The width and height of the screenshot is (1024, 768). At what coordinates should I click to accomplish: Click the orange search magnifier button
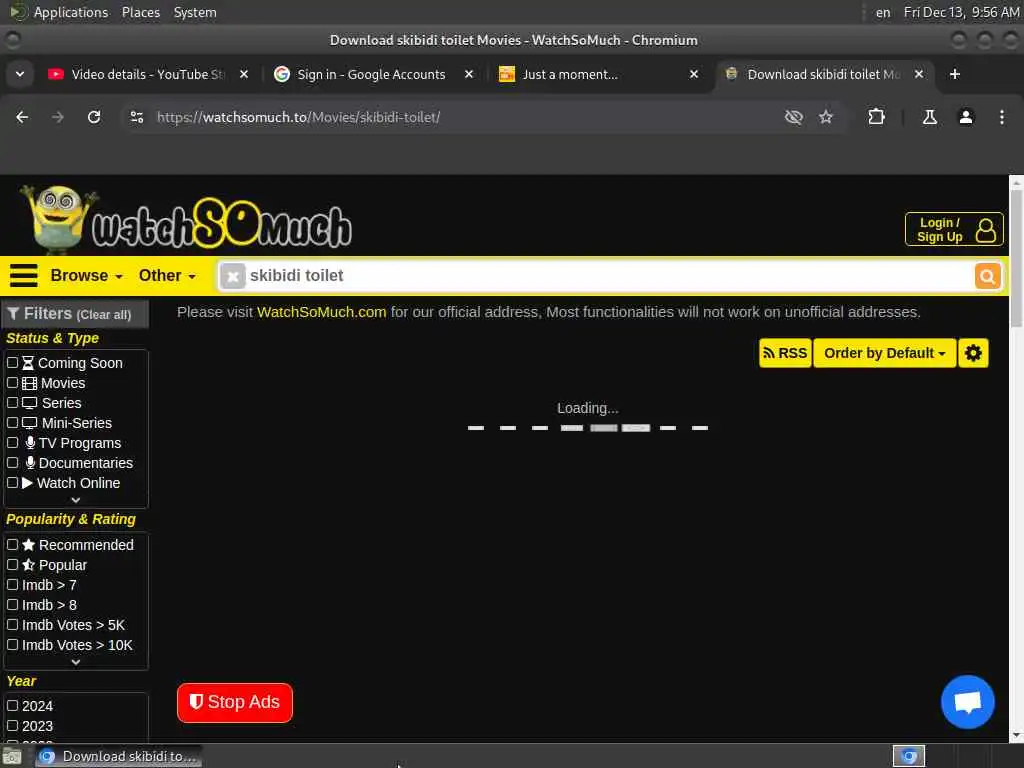[987, 276]
